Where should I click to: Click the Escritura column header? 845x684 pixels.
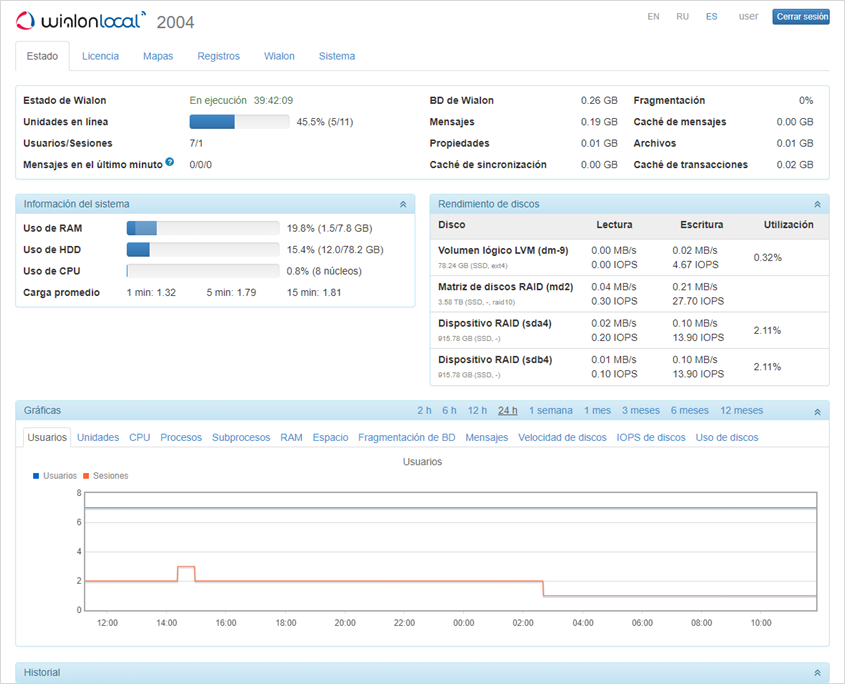pos(702,225)
